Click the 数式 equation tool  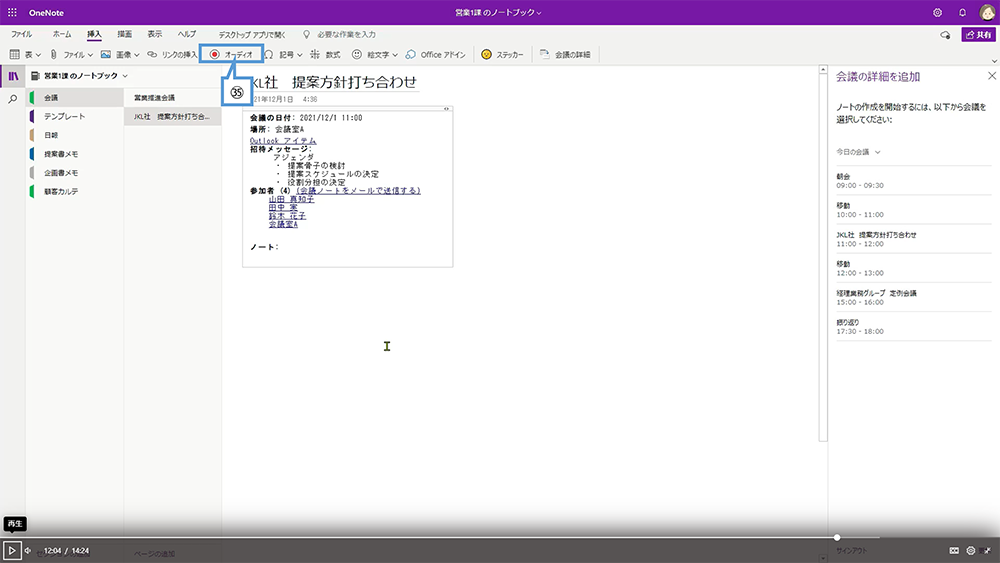[326, 54]
